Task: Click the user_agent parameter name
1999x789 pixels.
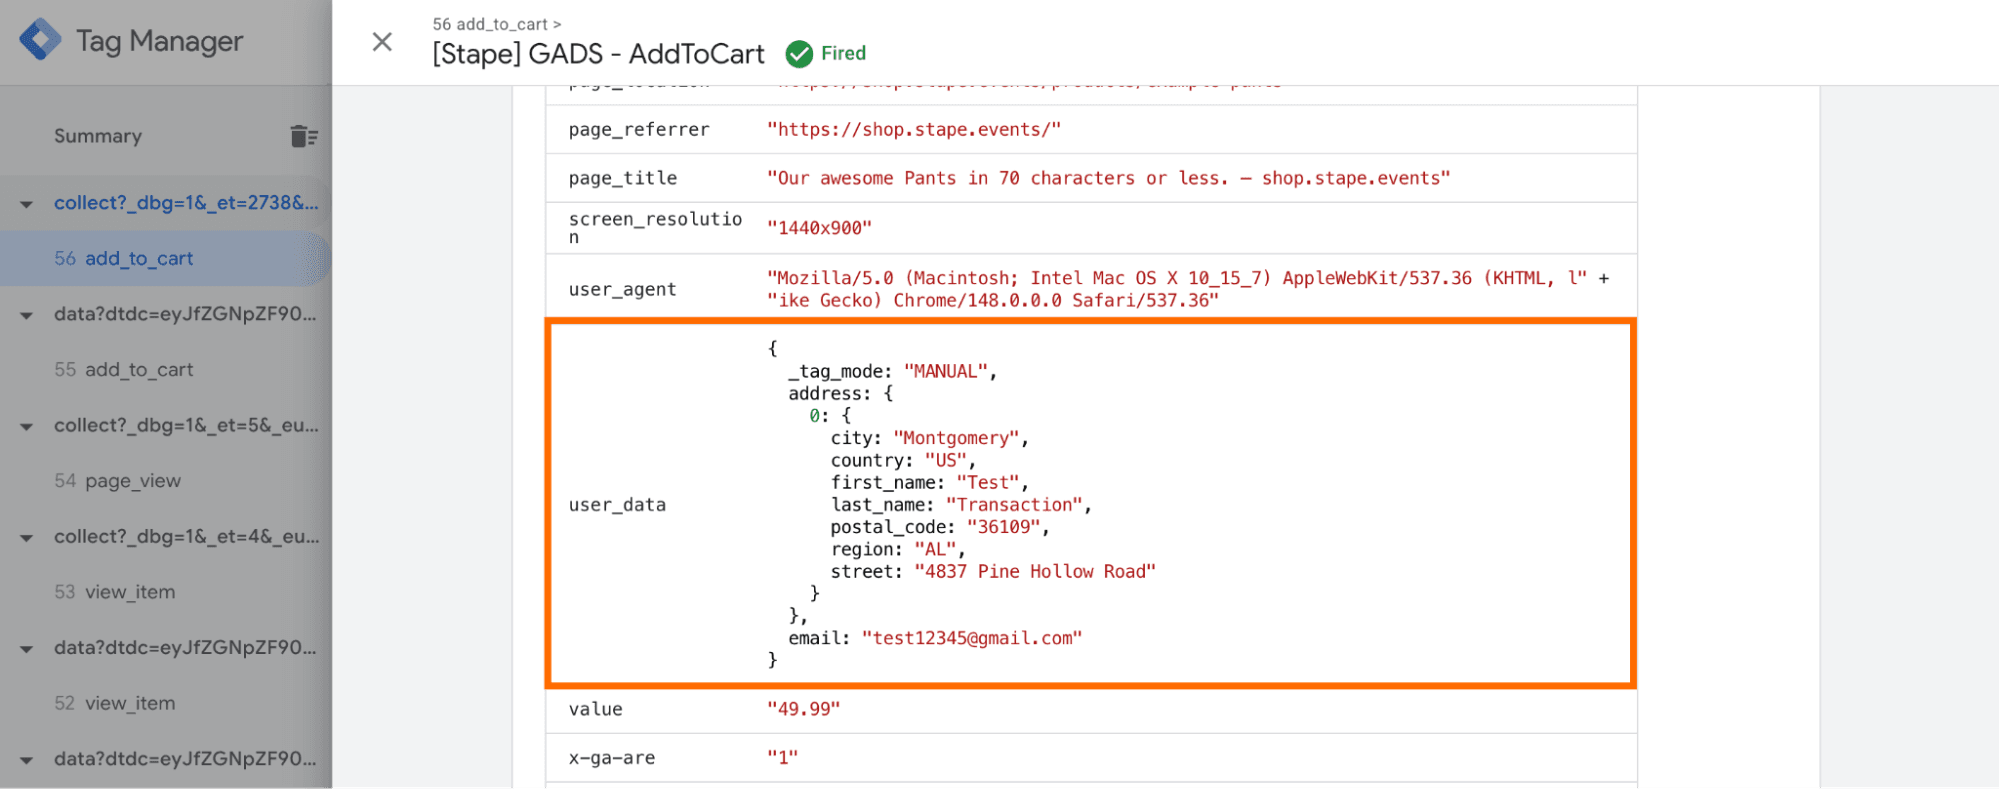Action: point(623,289)
